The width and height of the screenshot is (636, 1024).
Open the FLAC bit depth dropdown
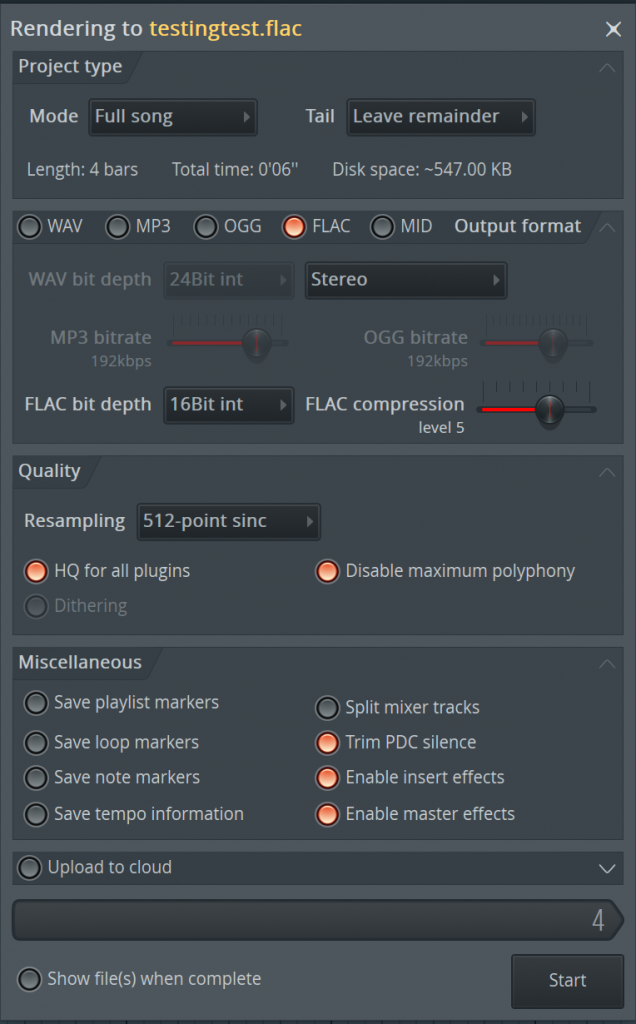click(228, 405)
